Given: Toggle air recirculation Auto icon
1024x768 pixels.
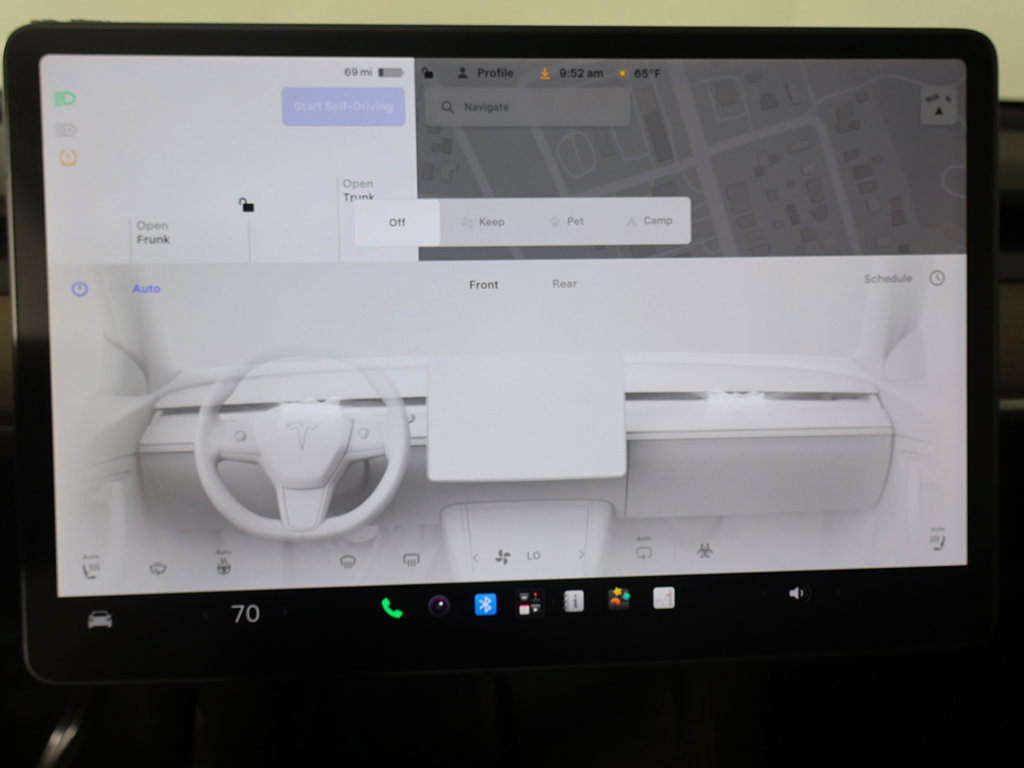Looking at the screenshot, I should click(644, 550).
